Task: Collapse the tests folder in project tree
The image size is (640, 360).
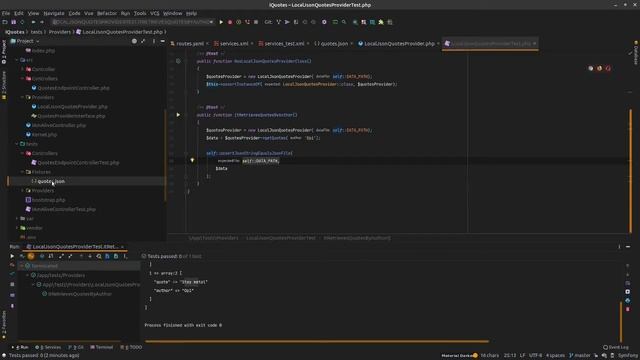Action: tap(17, 144)
